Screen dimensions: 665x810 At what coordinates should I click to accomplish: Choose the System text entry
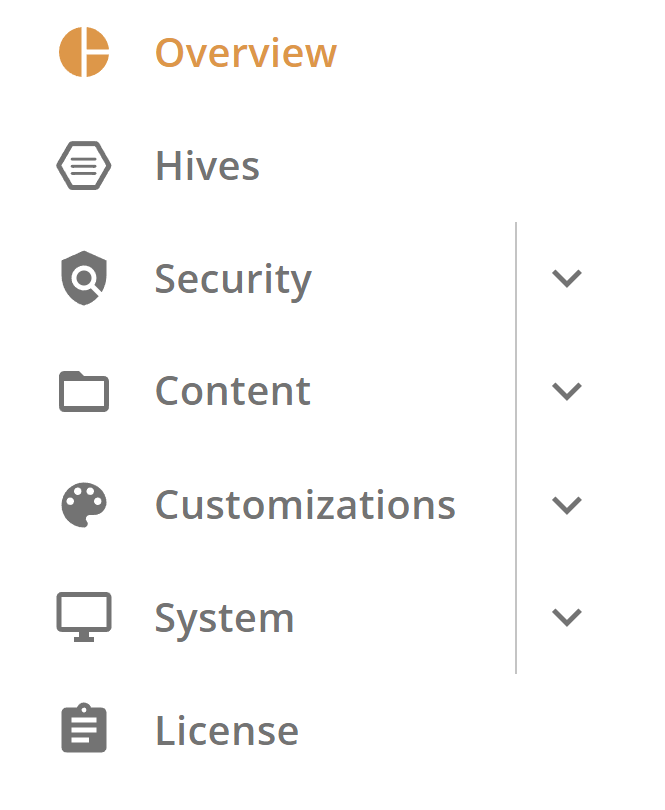pyautogui.click(x=224, y=619)
